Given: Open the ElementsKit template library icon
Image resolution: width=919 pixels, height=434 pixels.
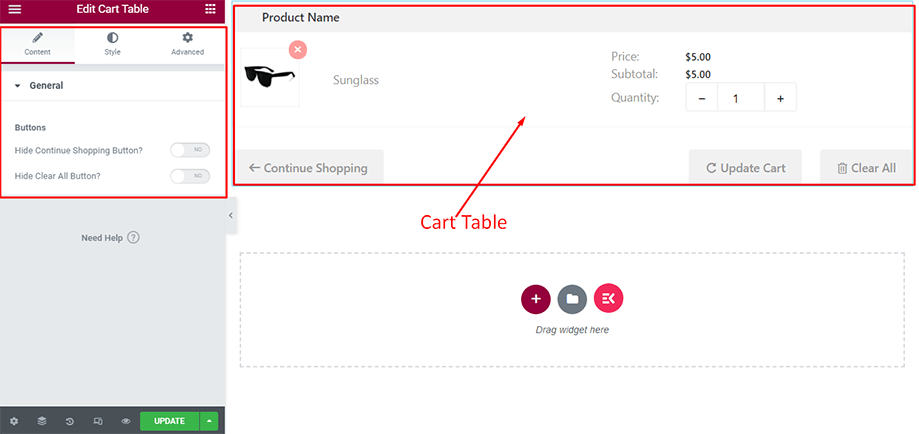Looking at the screenshot, I should pyautogui.click(x=608, y=298).
